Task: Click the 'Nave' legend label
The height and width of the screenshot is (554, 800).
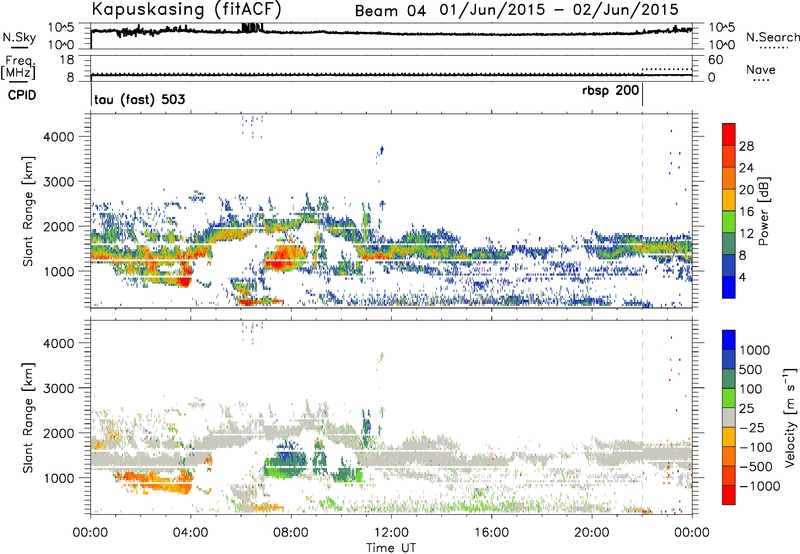Action: tap(761, 69)
